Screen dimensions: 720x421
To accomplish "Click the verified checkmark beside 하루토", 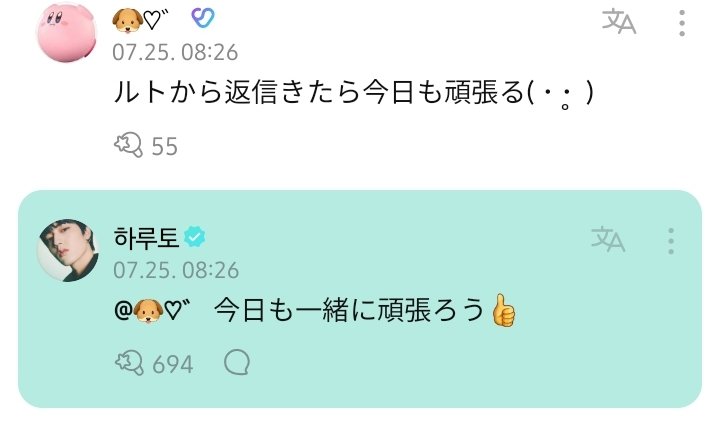I will click(195, 237).
